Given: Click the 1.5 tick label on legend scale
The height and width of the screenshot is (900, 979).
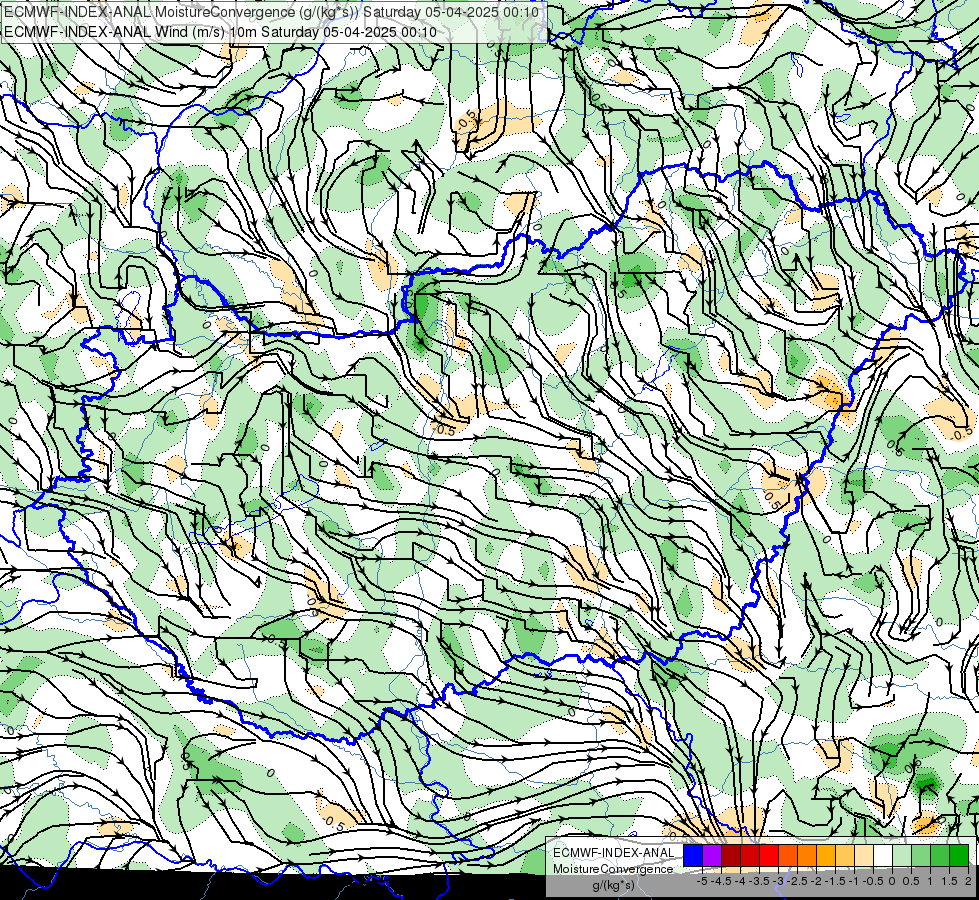Looking at the screenshot, I should [950, 881].
